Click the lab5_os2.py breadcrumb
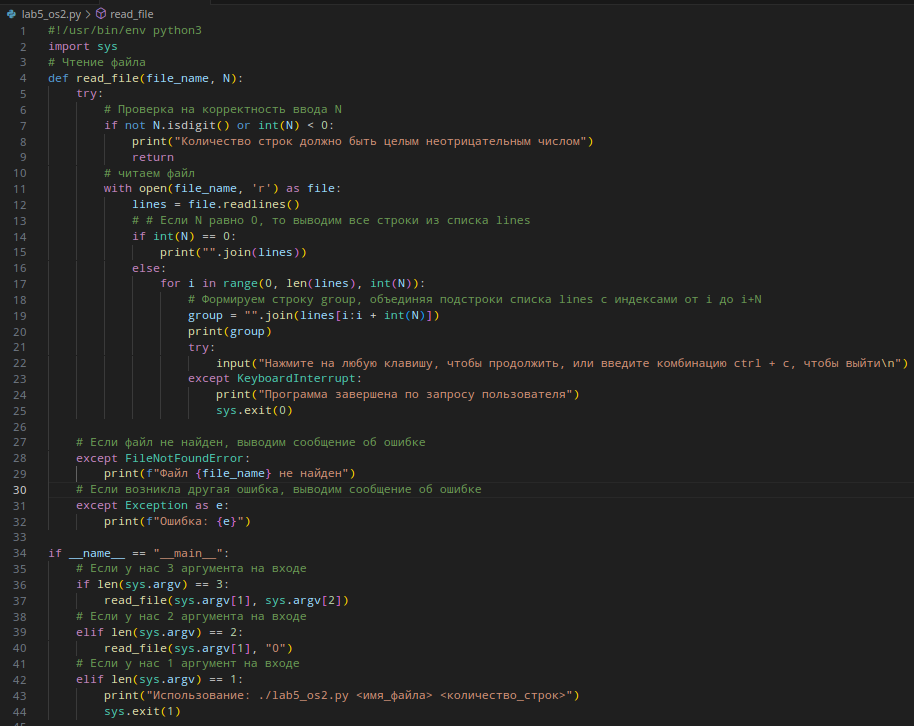This screenshot has width=914, height=726. coord(51,14)
